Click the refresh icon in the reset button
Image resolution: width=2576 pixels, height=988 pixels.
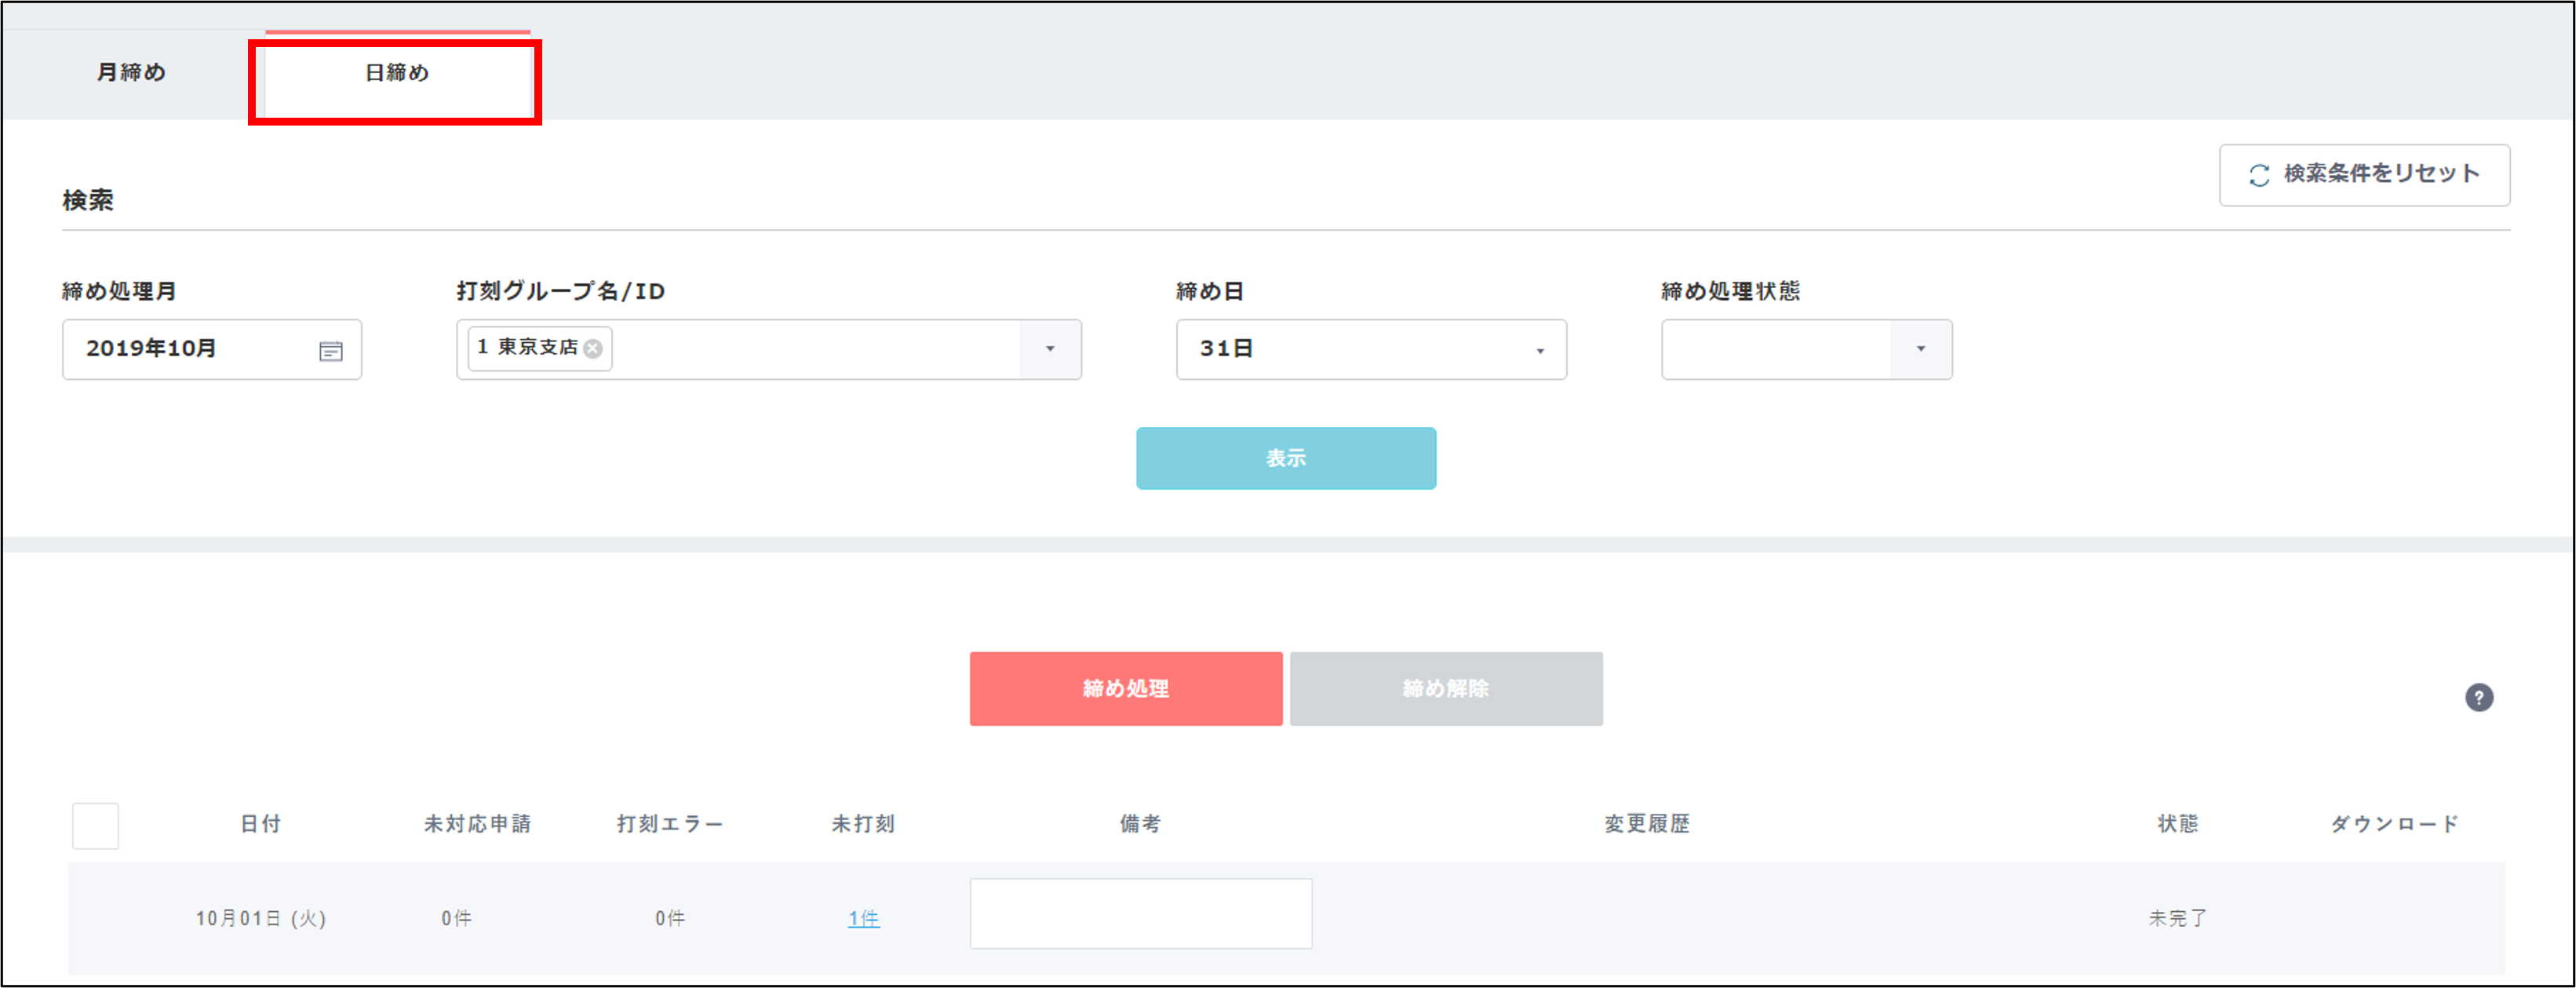point(2259,175)
